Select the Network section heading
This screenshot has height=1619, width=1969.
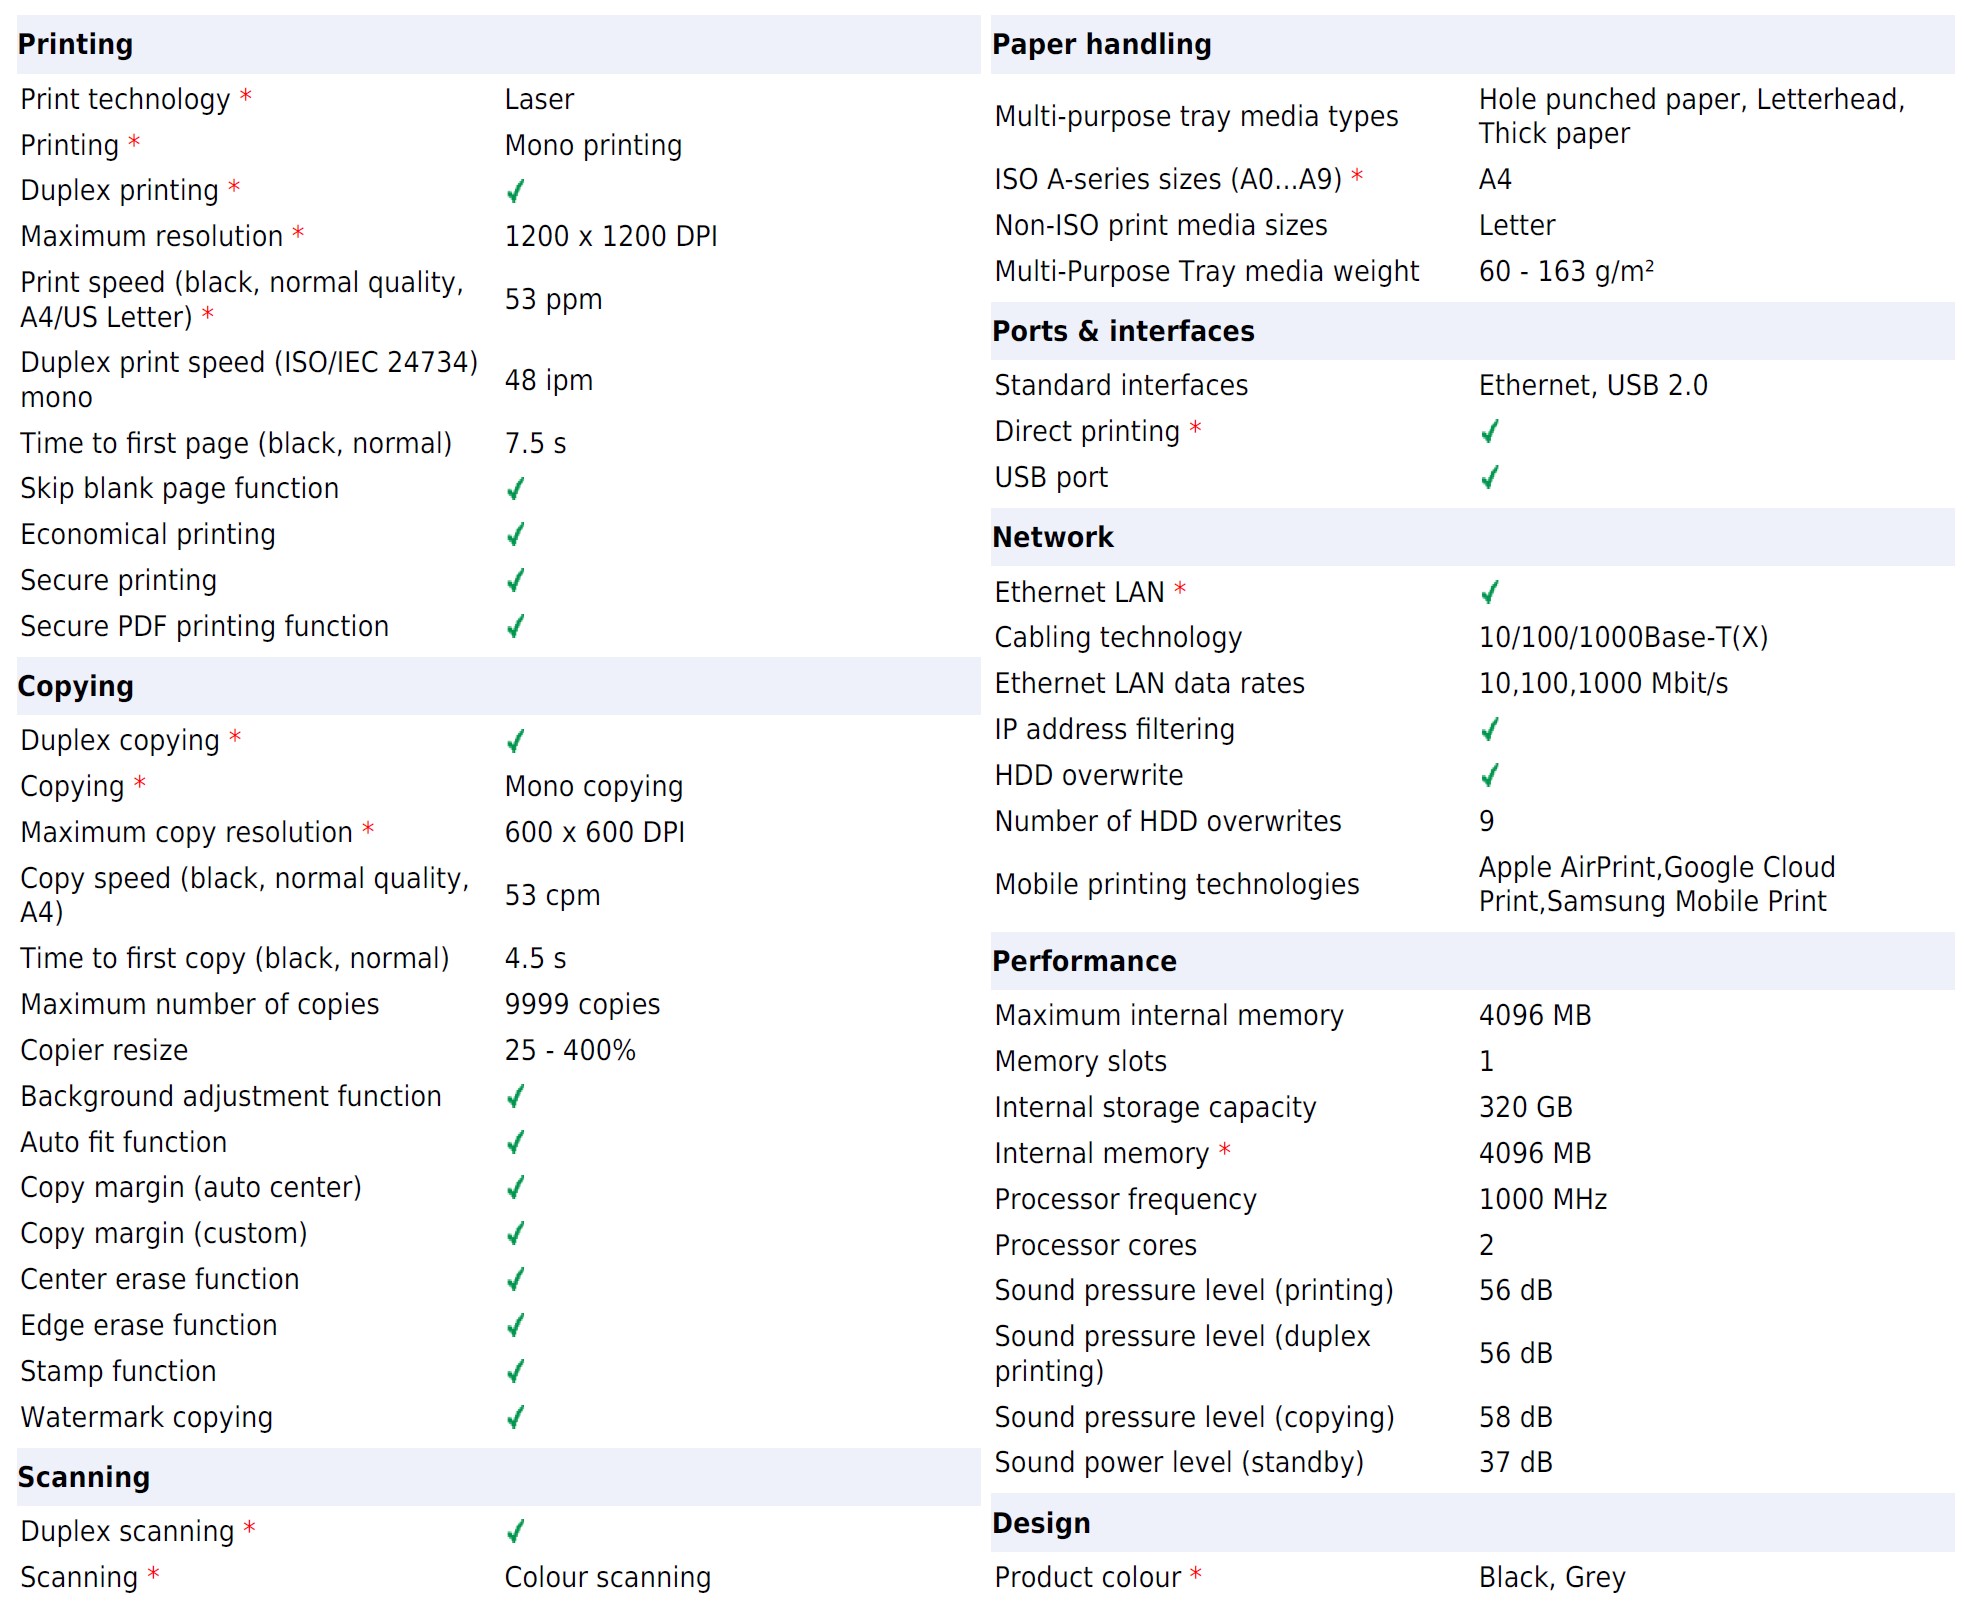pyautogui.click(x=1052, y=537)
